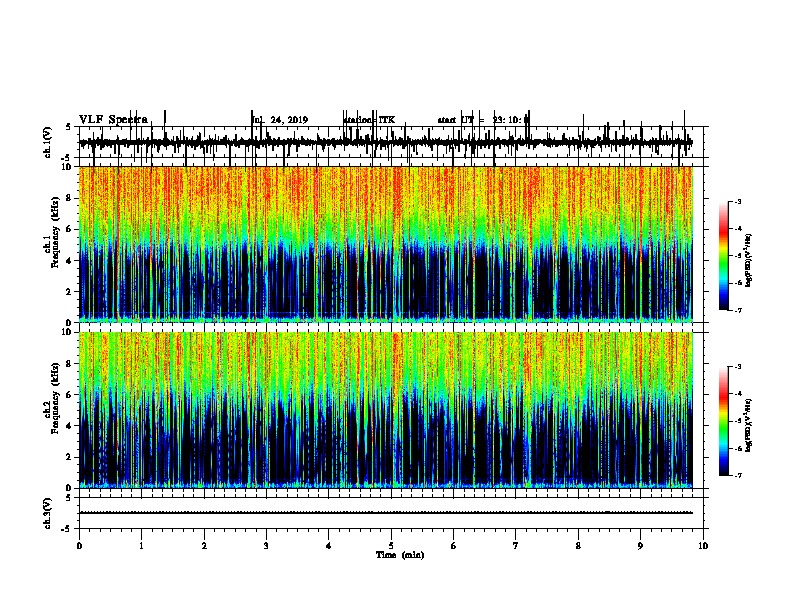Click the "VLF Spectra" plot title
792x612 pixels.
coord(113,120)
